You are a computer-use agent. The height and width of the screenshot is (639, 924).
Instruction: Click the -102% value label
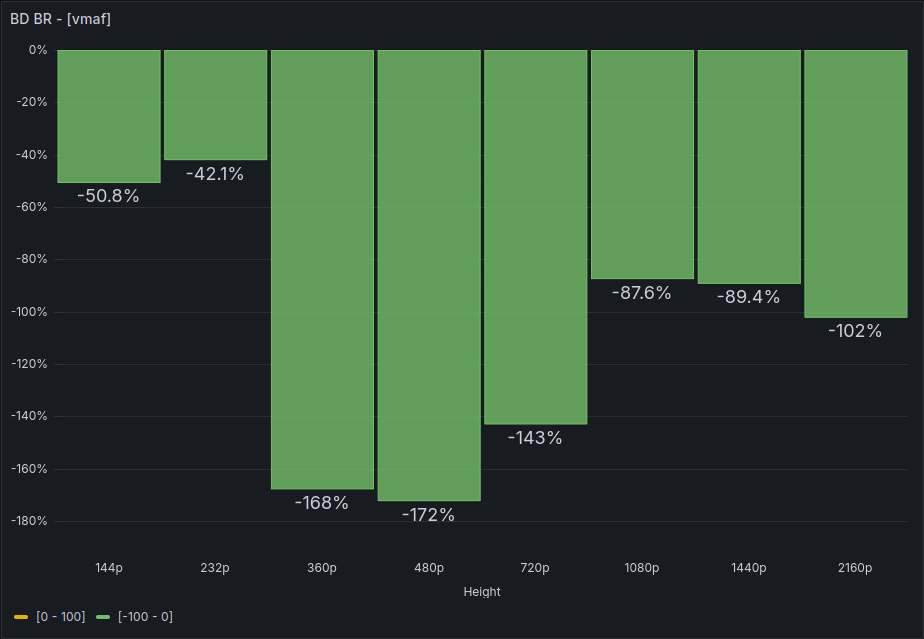tap(855, 331)
